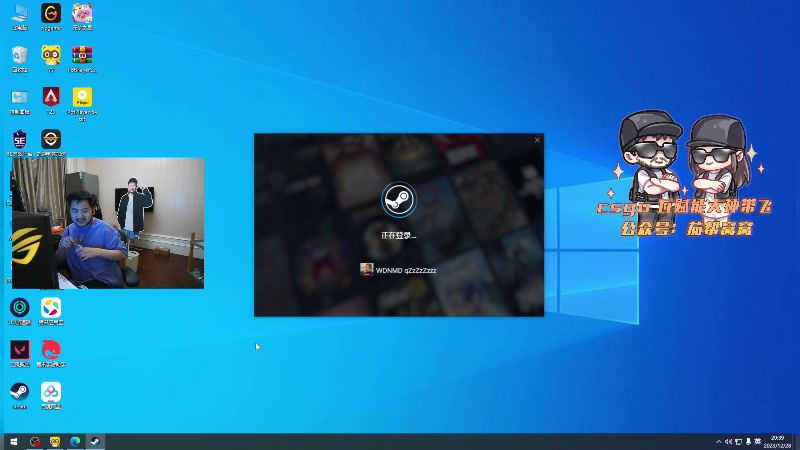Screen dimensions: 800x450
Task: Click the Steam logo in login window
Action: pyautogui.click(x=398, y=199)
